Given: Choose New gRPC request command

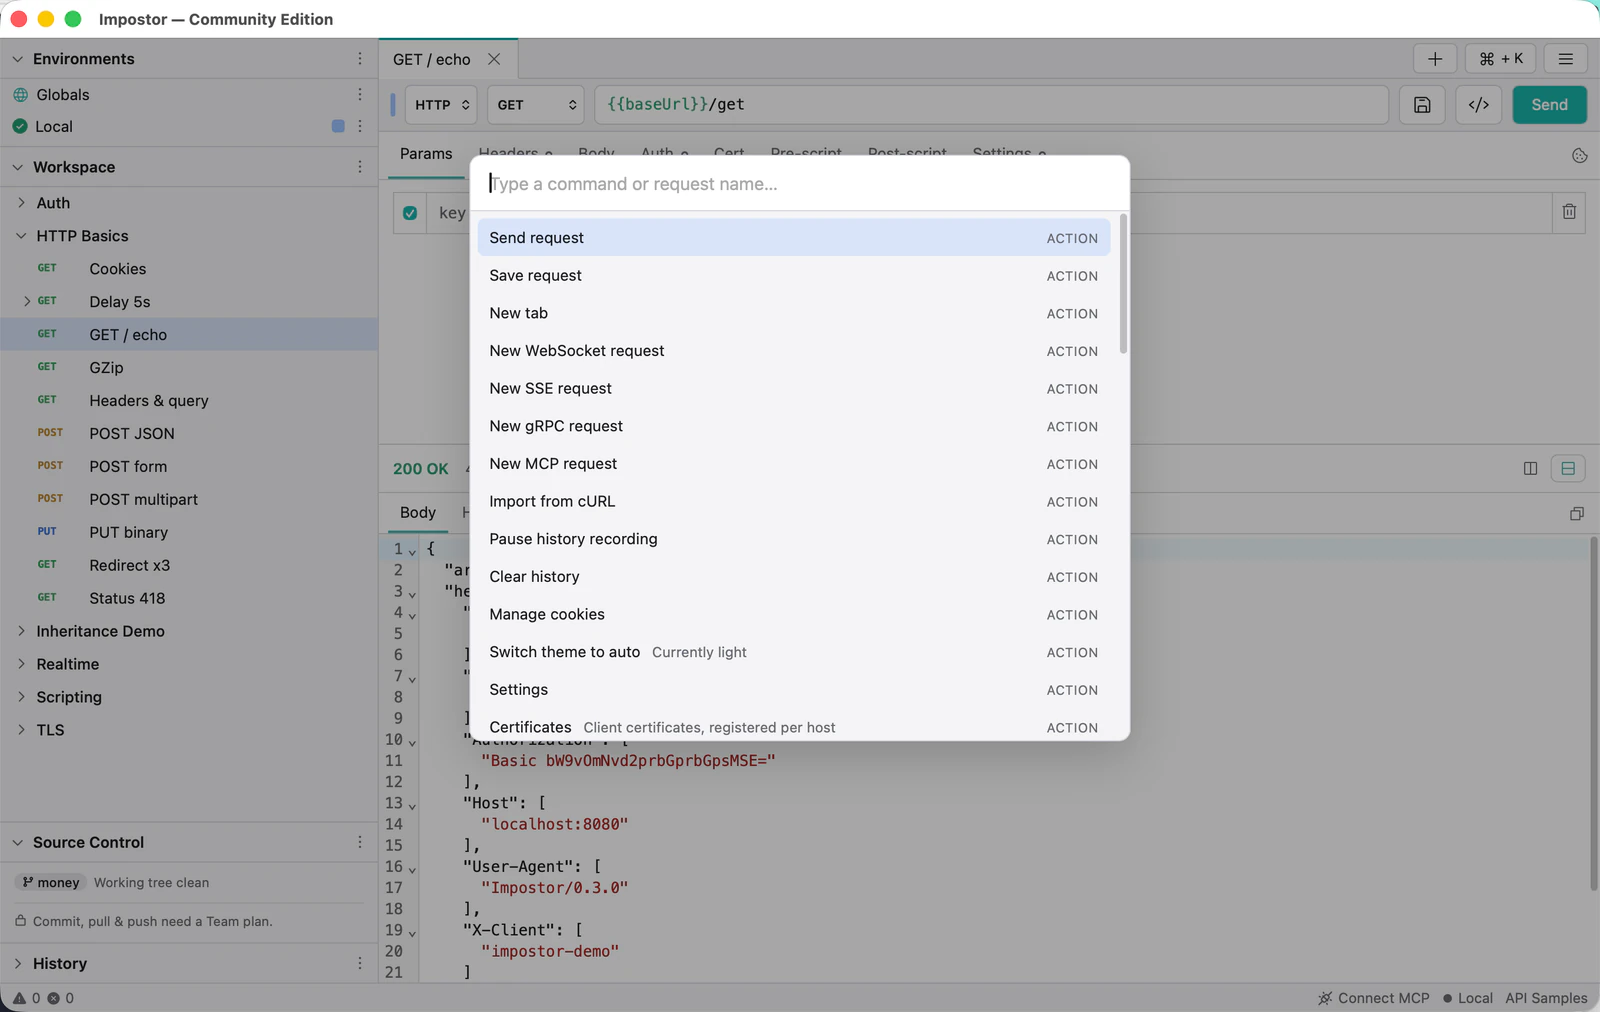Looking at the screenshot, I should click(x=794, y=426).
